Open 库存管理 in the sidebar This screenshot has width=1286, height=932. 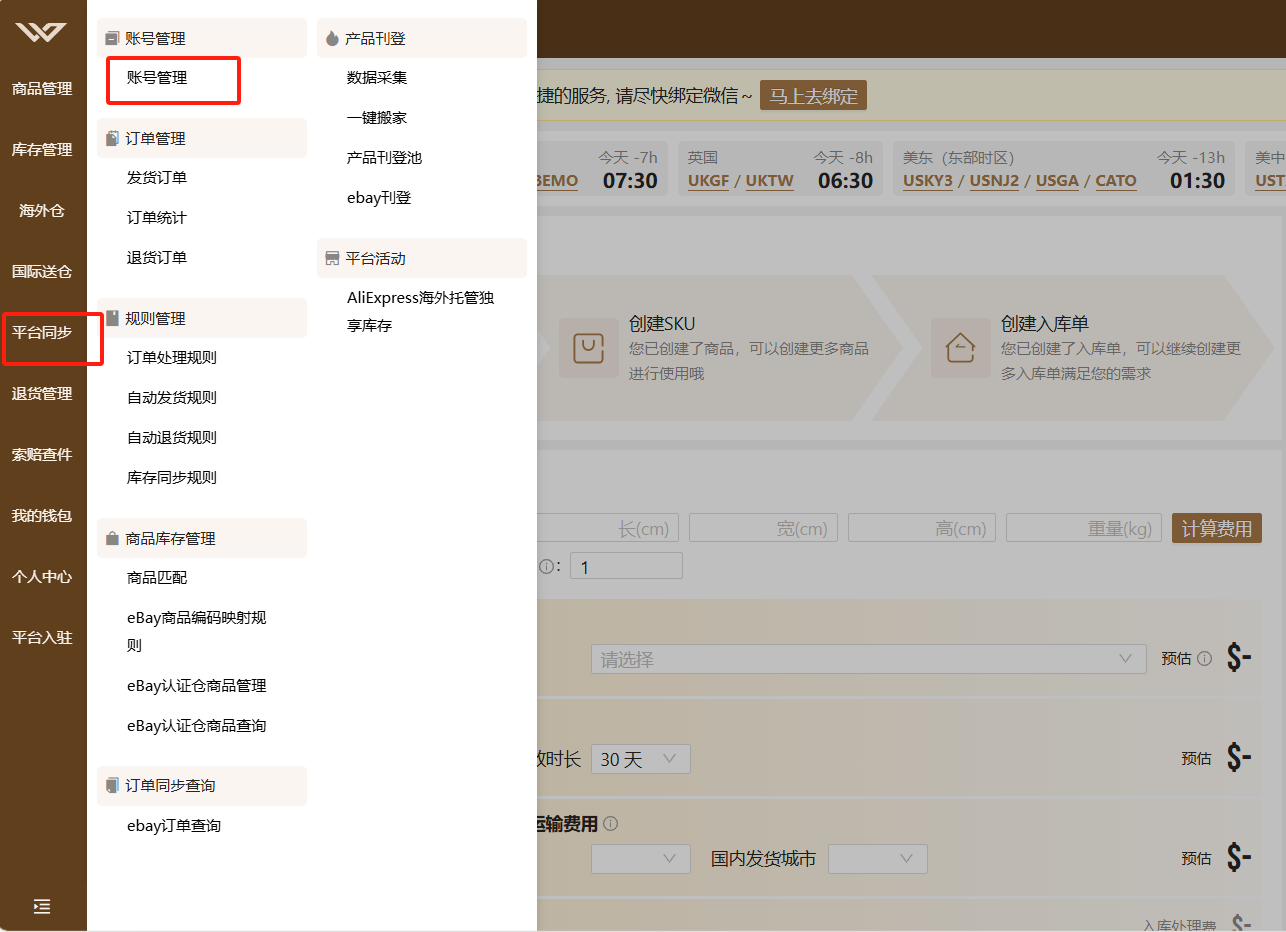(42, 150)
